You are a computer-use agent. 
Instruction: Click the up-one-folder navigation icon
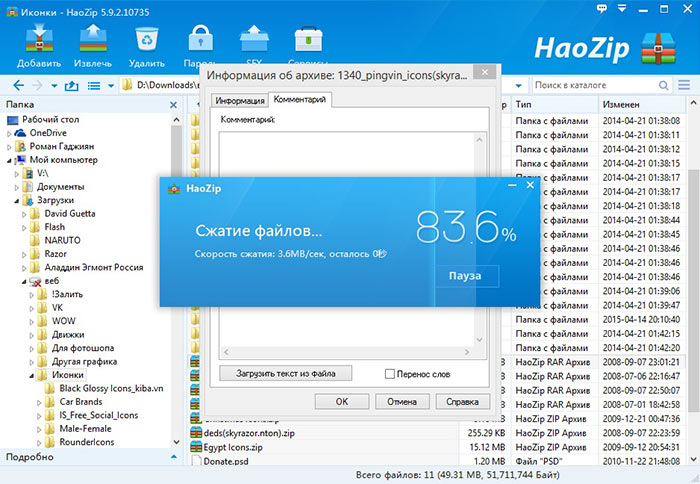(x=71, y=85)
